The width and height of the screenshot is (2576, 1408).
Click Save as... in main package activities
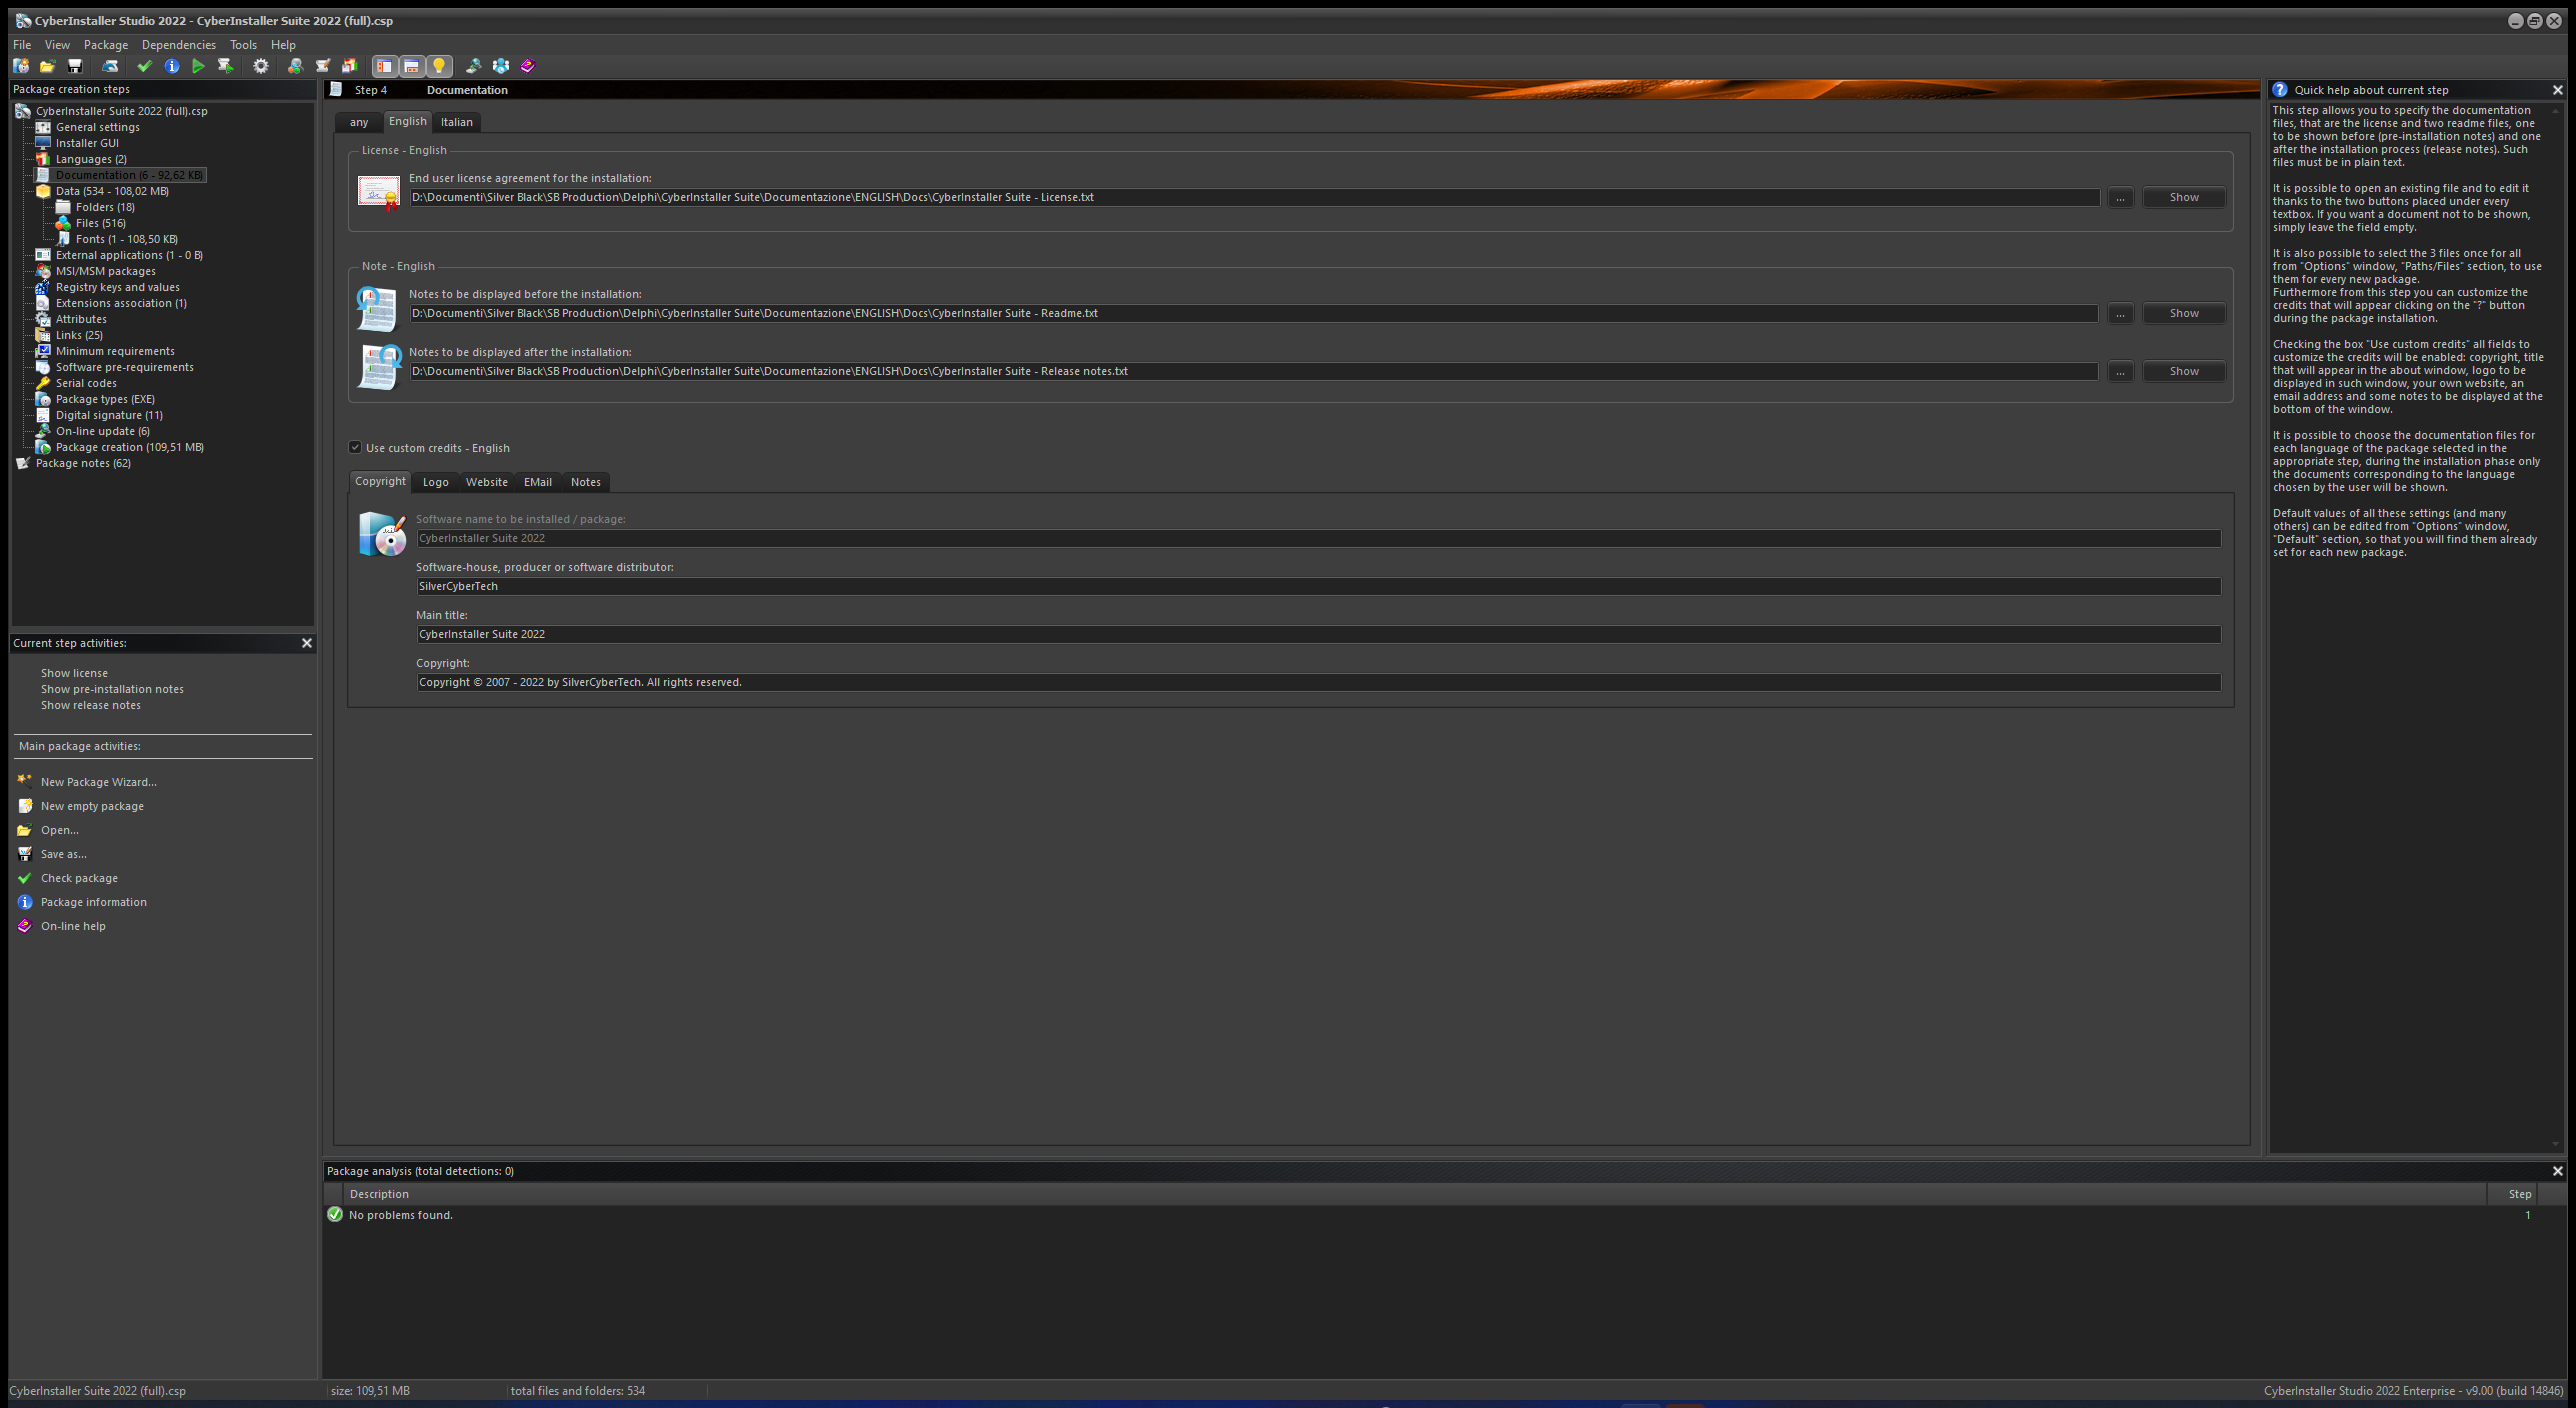point(63,854)
